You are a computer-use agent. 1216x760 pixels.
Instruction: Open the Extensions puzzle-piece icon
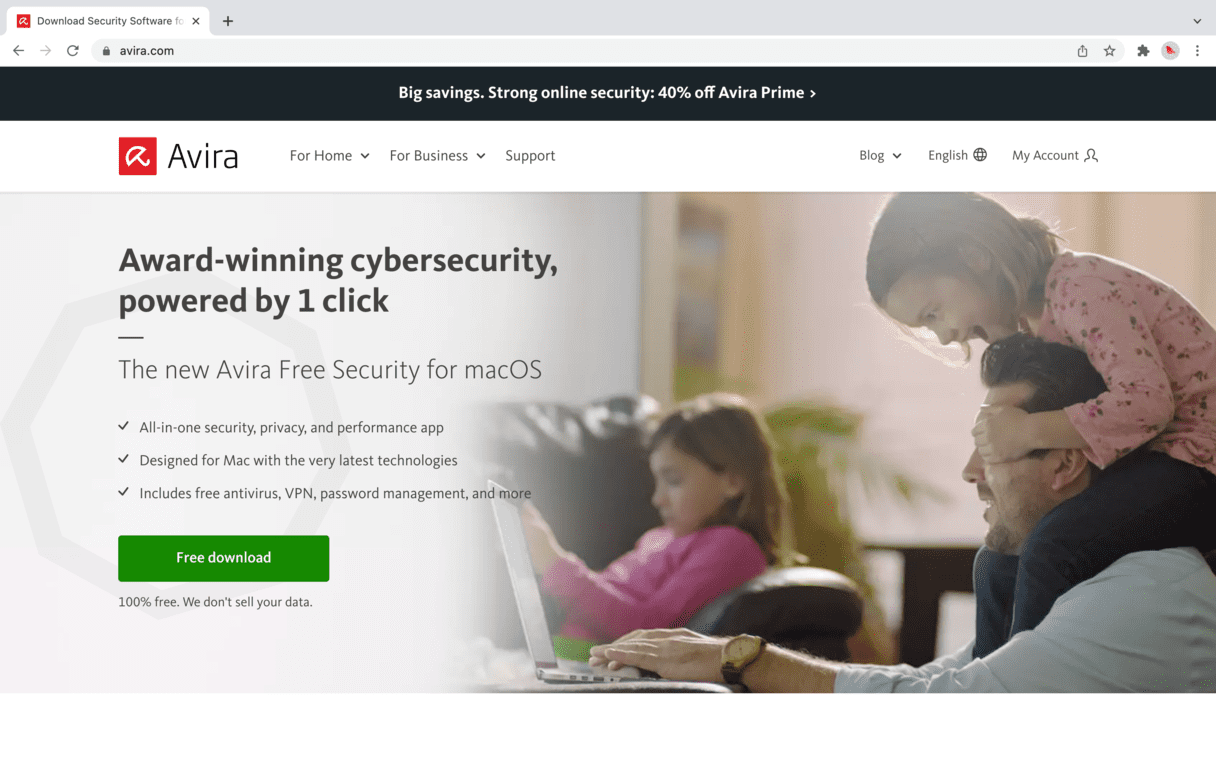click(1143, 51)
